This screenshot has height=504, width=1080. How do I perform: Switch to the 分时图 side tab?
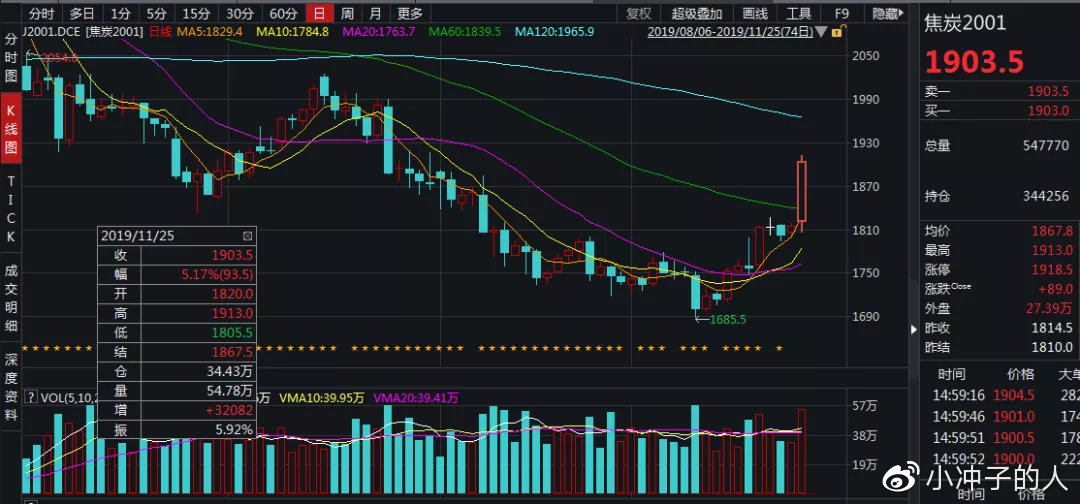pyautogui.click(x=11, y=60)
